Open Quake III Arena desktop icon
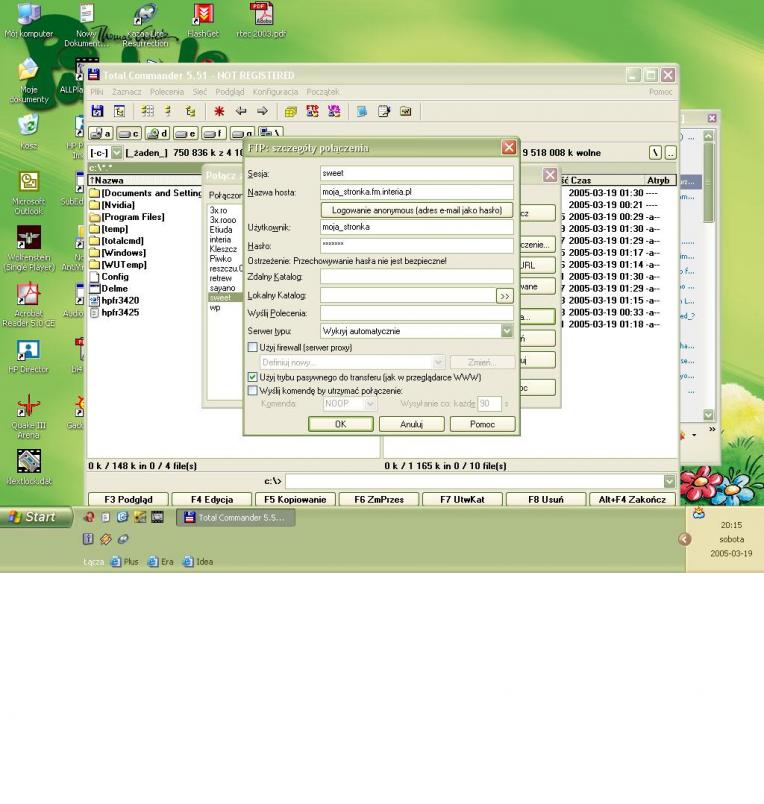The image size is (764, 804). click(29, 417)
